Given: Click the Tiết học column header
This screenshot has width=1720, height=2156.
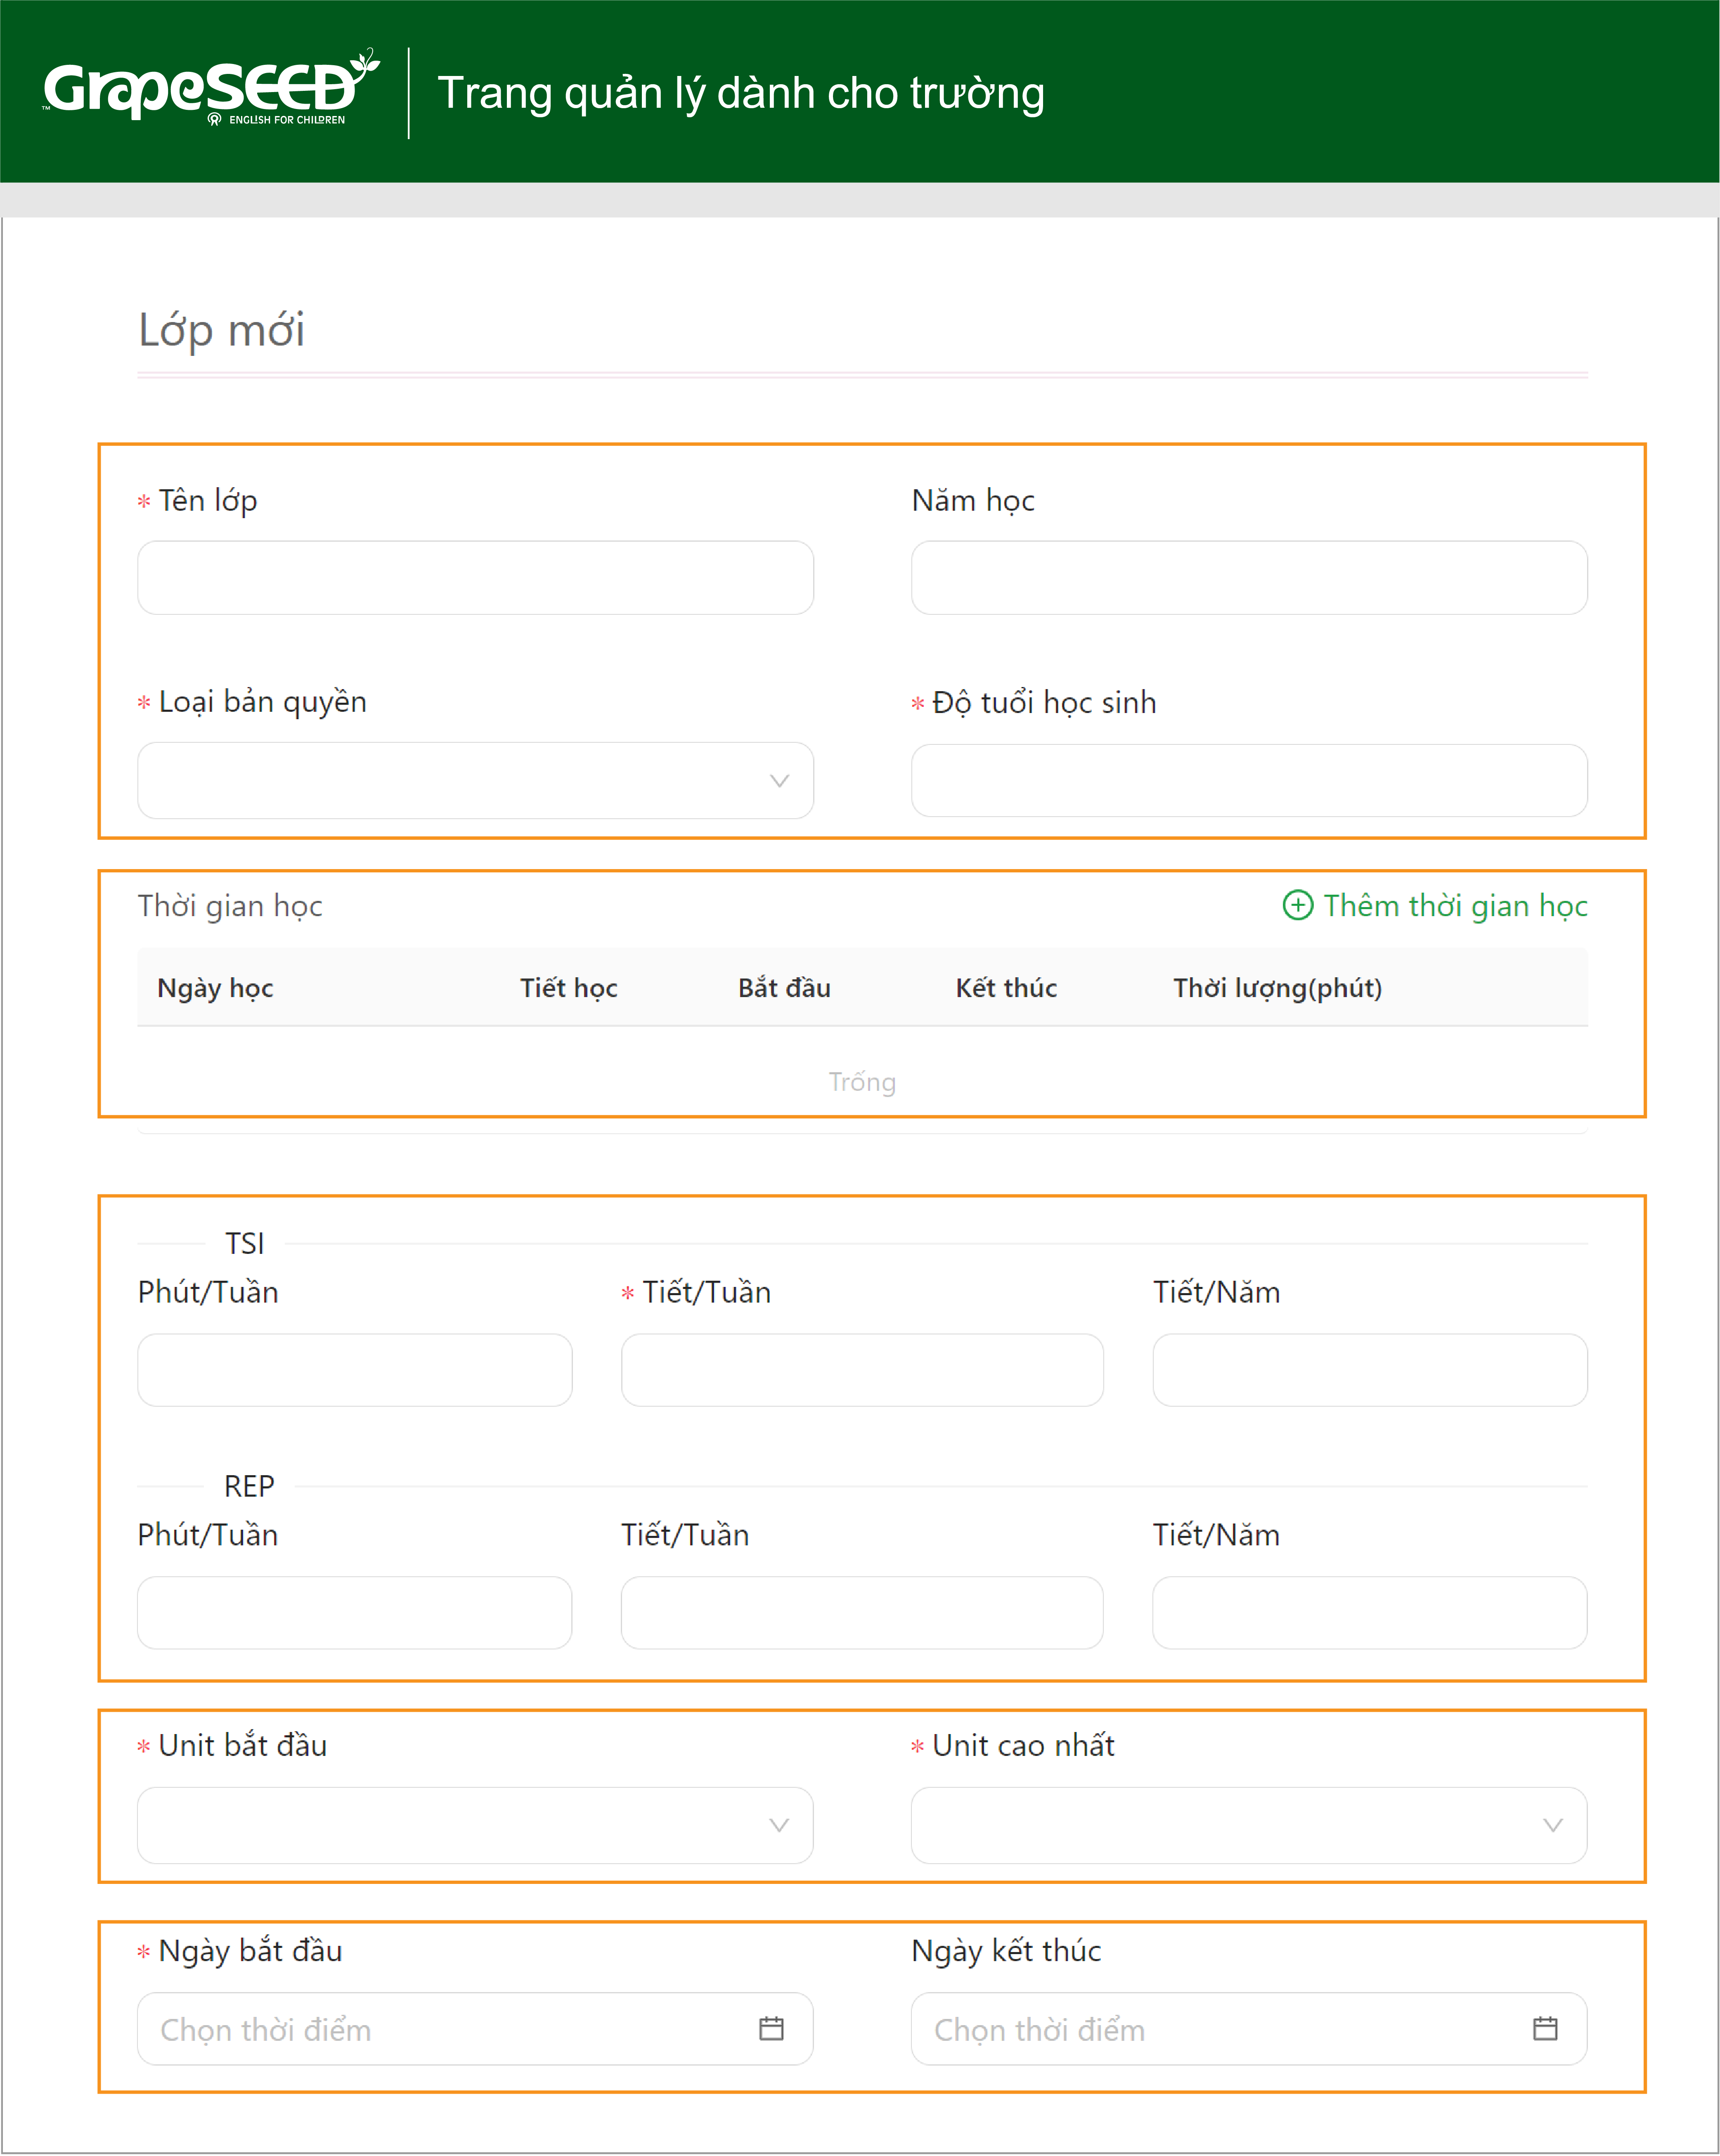Looking at the screenshot, I should coord(569,988).
